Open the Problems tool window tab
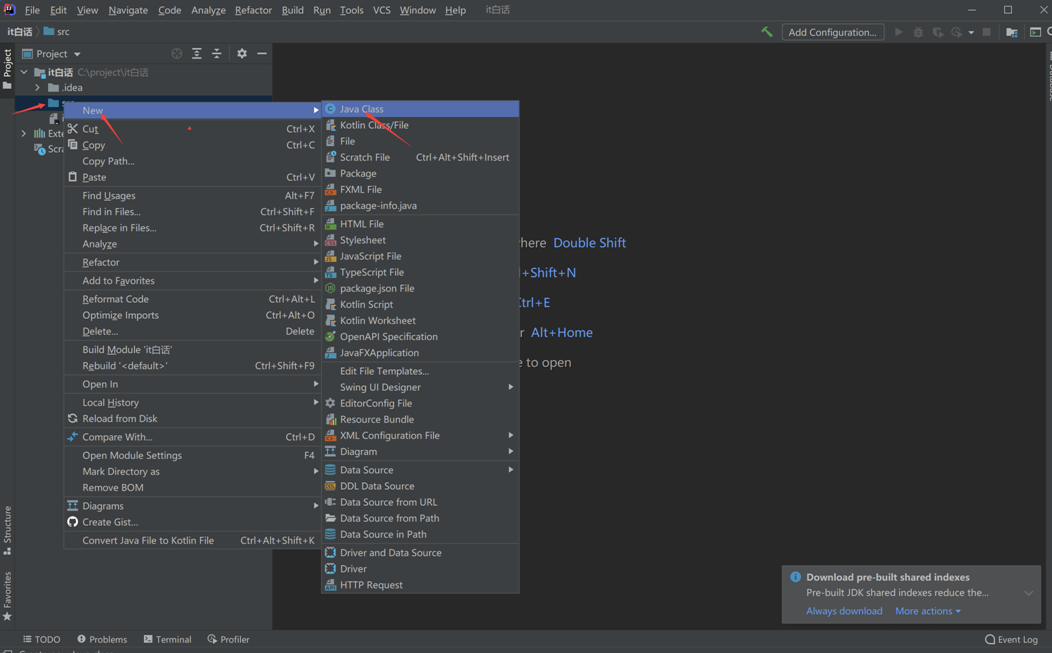Screen dimensions: 1052x653 pyautogui.click(x=102, y=639)
